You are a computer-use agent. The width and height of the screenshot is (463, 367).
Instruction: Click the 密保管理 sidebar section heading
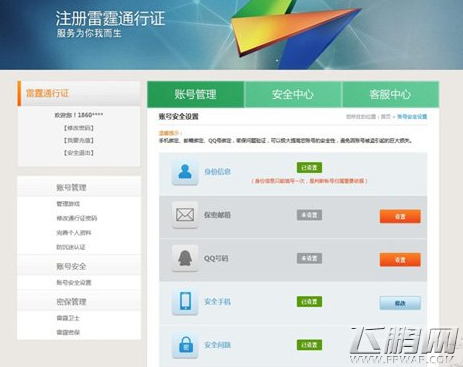click(x=71, y=302)
